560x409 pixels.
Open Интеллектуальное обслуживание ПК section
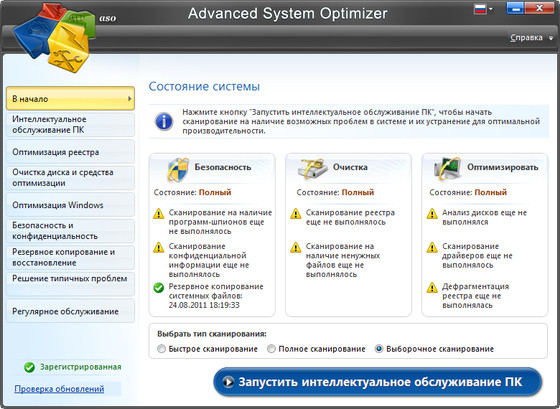(70, 125)
